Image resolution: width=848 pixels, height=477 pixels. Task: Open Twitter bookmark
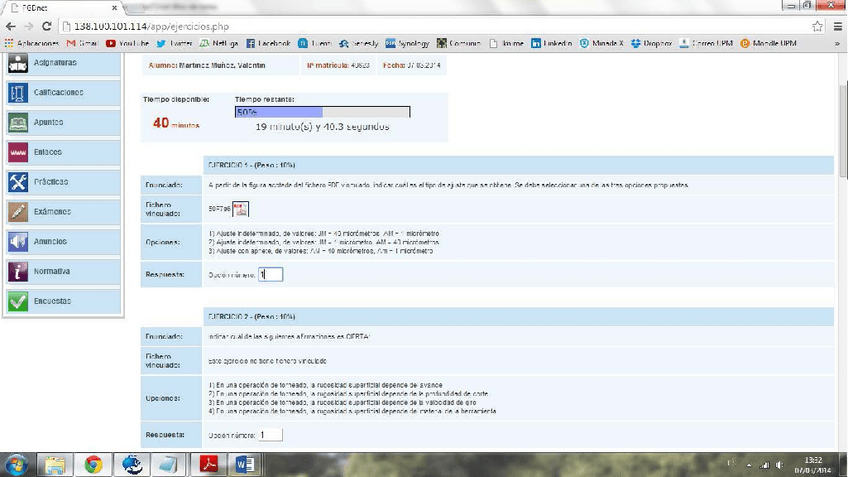[x=174, y=43]
